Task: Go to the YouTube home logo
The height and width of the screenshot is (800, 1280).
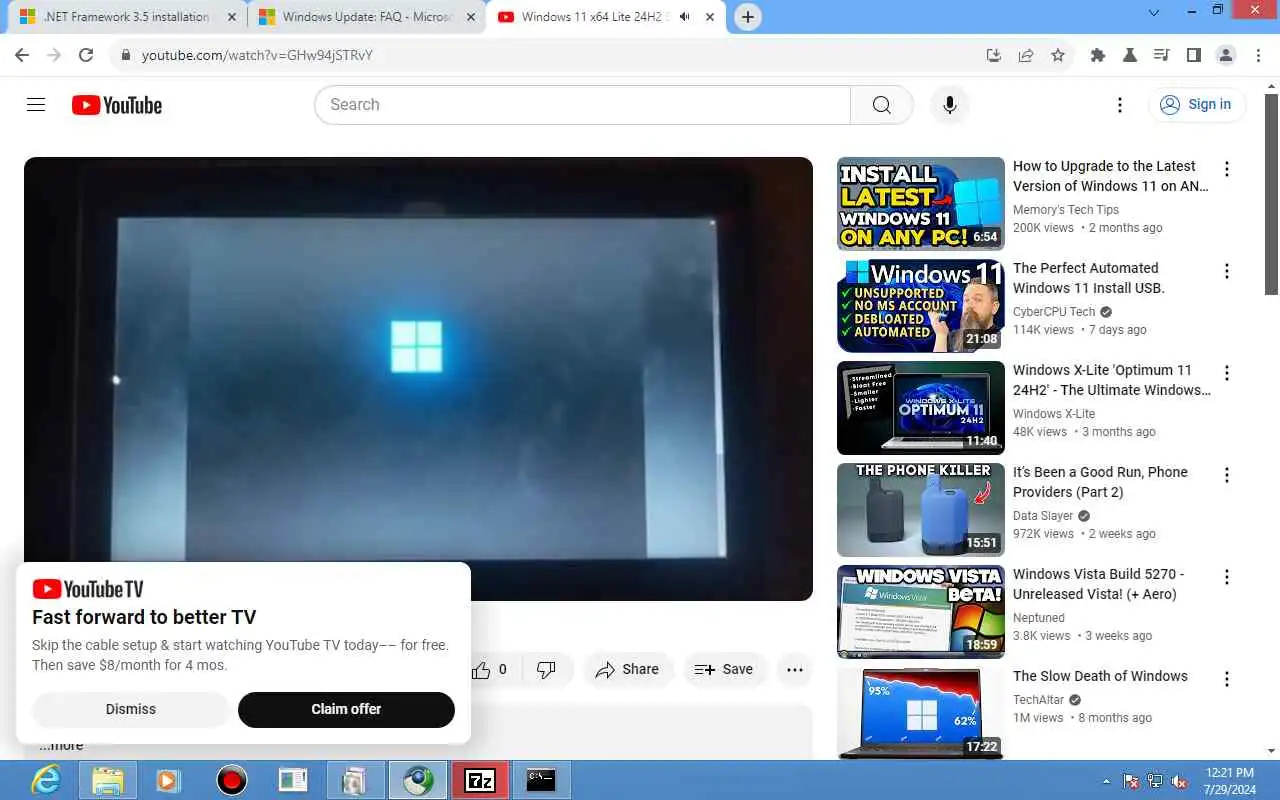Action: [117, 105]
